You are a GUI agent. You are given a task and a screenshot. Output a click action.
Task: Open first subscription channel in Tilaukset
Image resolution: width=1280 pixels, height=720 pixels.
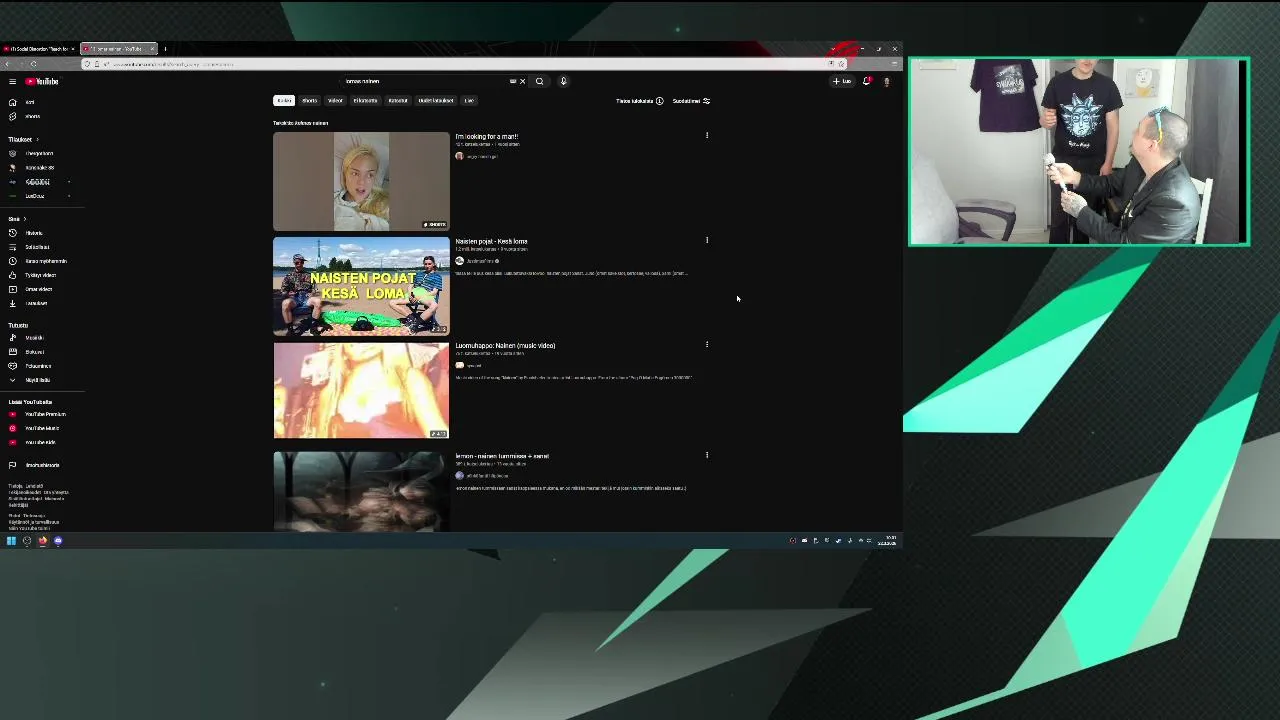[x=38, y=154]
